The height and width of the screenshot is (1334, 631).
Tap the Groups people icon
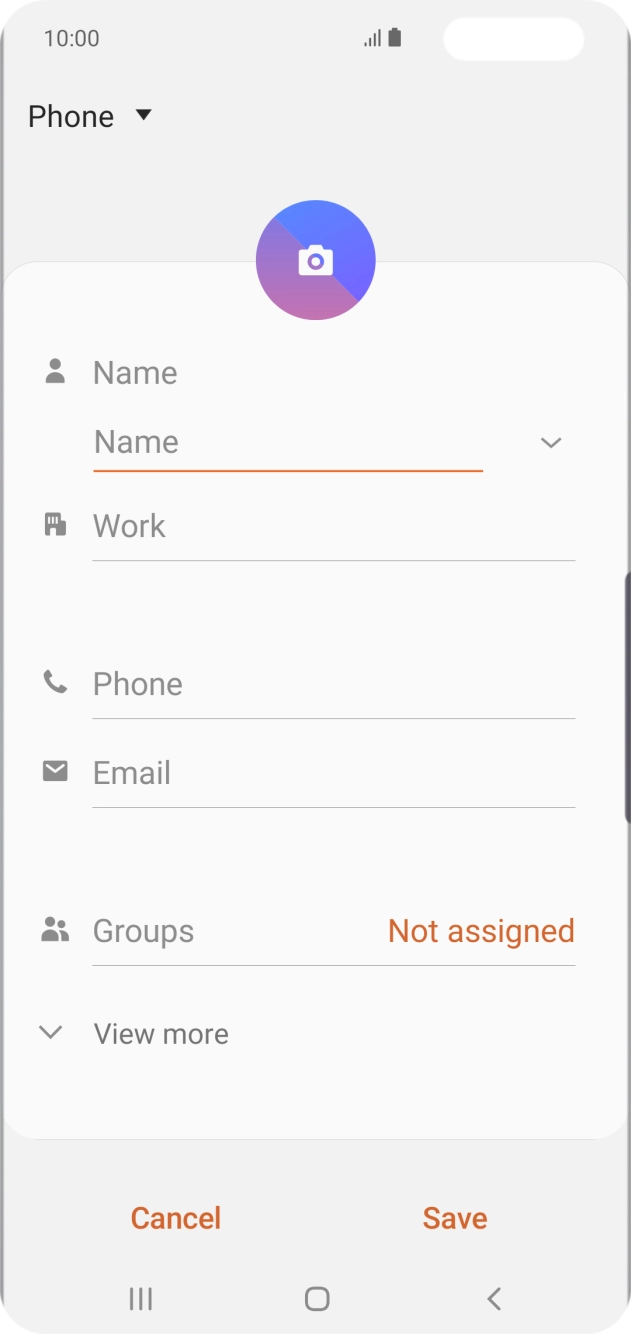point(56,927)
